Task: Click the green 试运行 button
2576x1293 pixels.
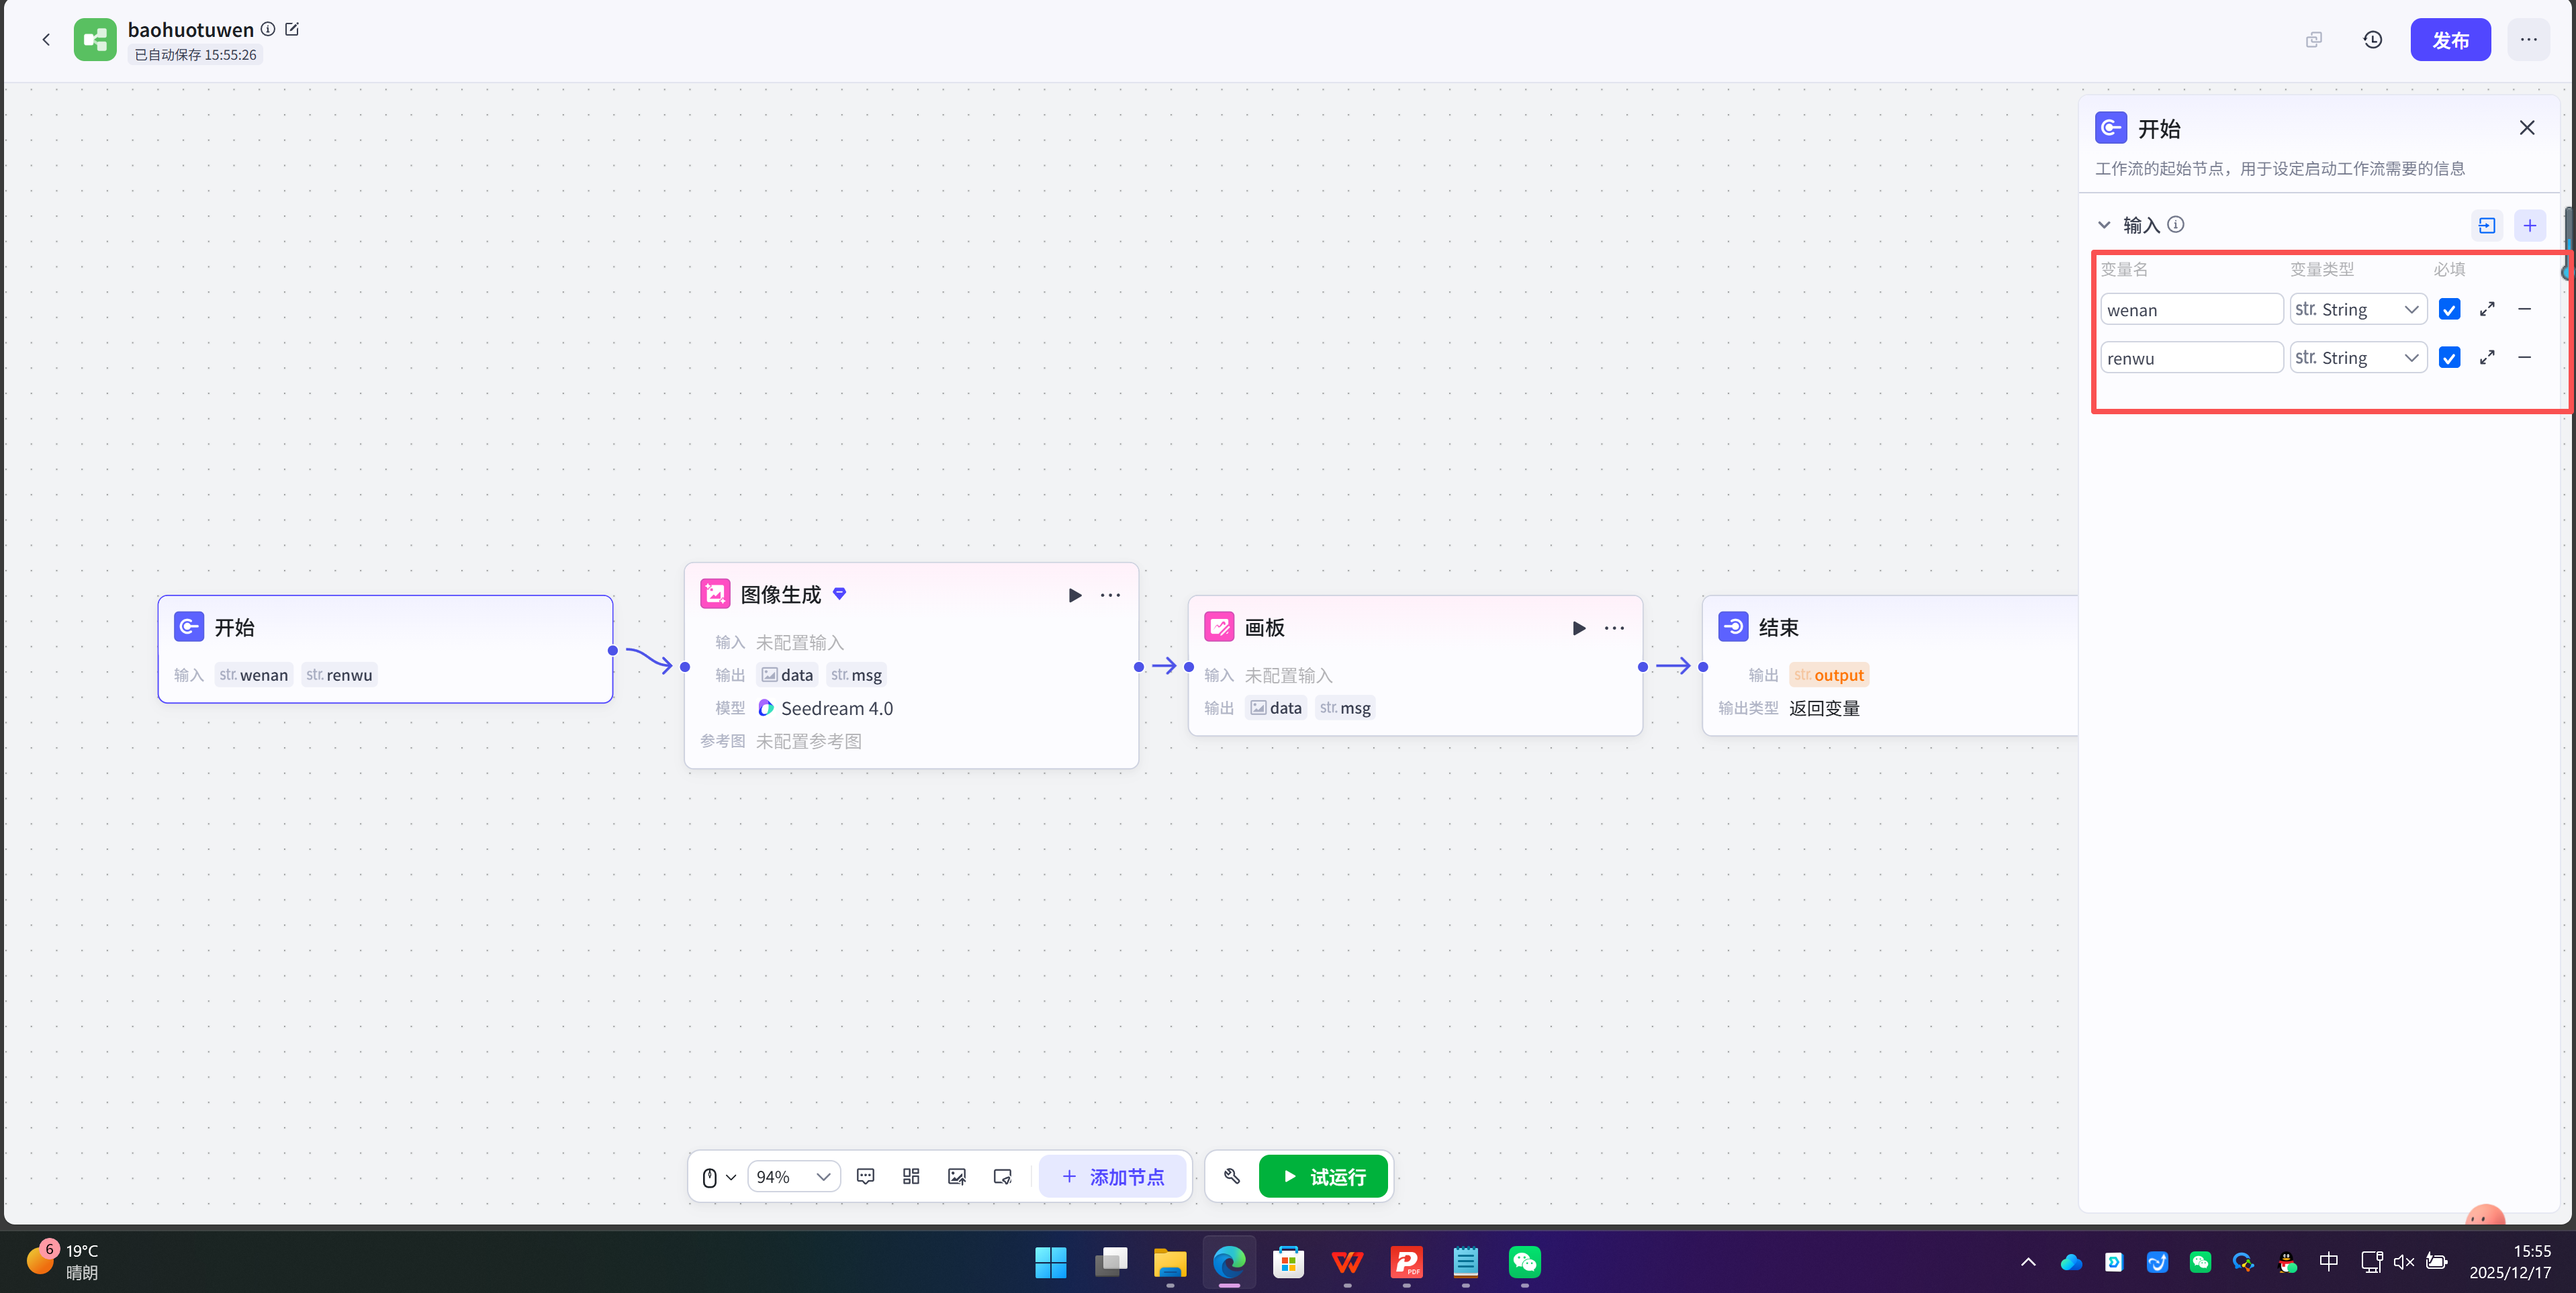Action: click(x=1323, y=1176)
